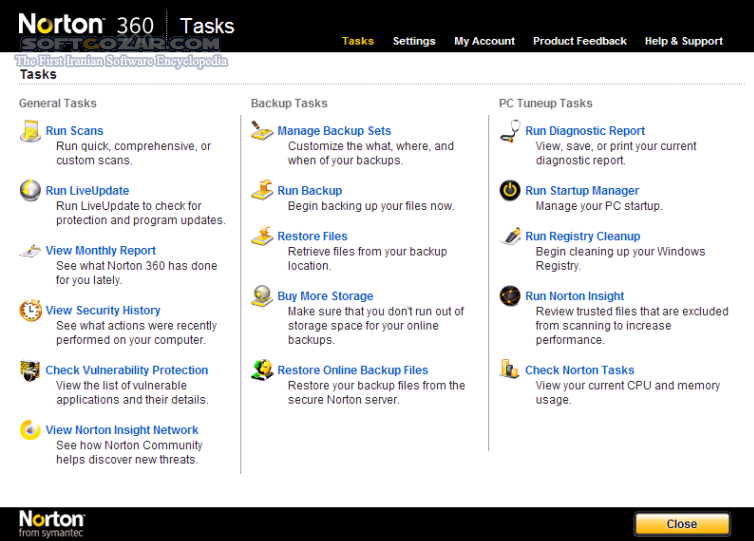Click the View Monthly Report icon
754x541 pixels.
point(30,251)
